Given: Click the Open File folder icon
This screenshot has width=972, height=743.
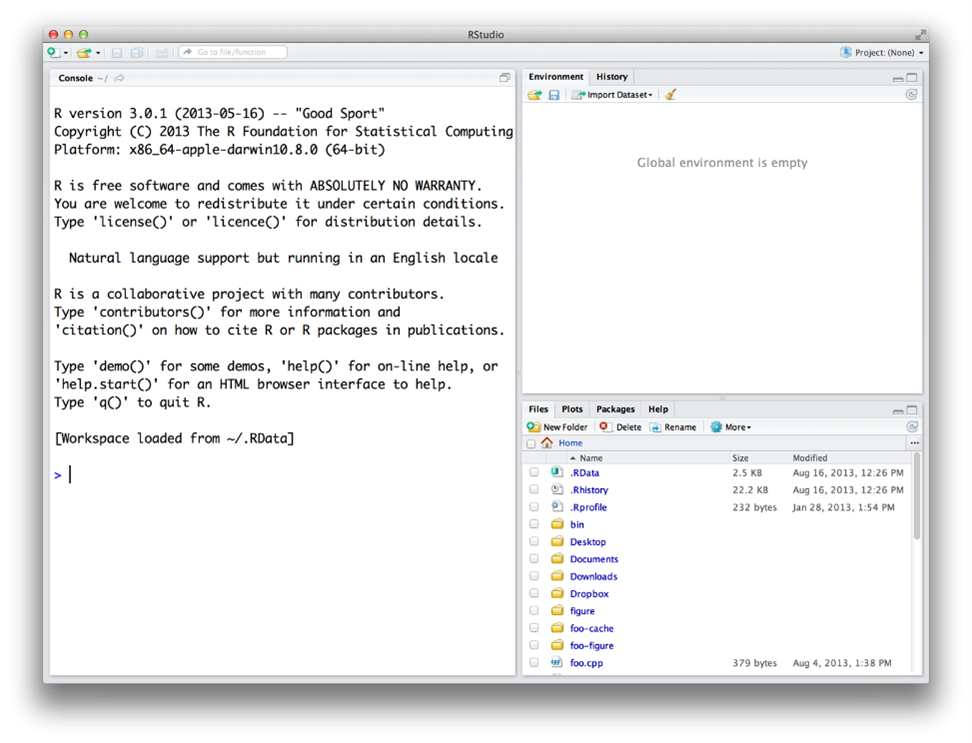Looking at the screenshot, I should click(84, 53).
